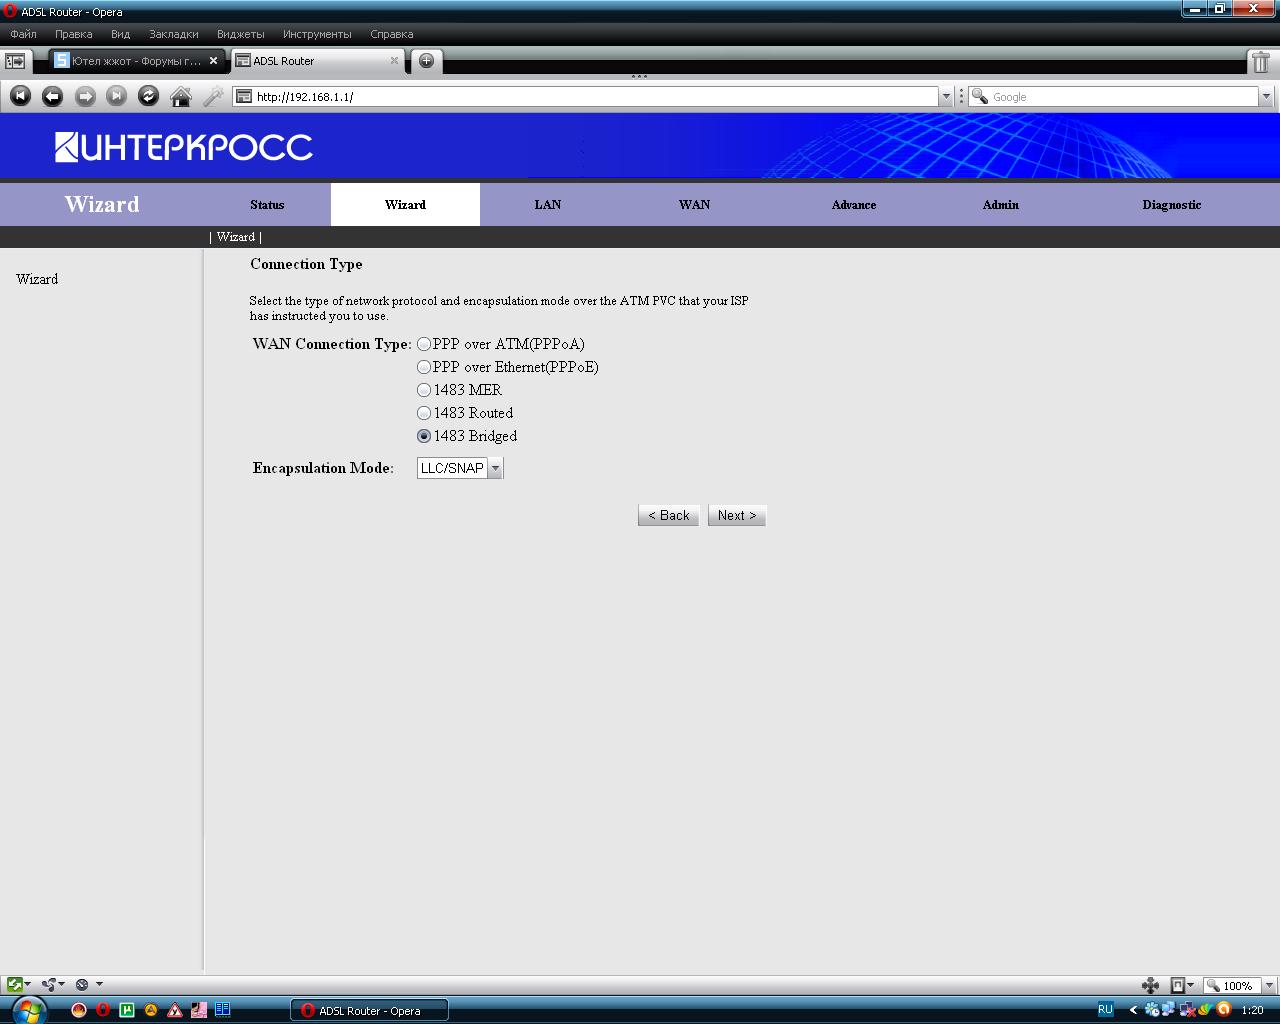Viewport: 1280px width, 1024px height.
Task: Open the Wand password tool
Action: click(x=213, y=96)
